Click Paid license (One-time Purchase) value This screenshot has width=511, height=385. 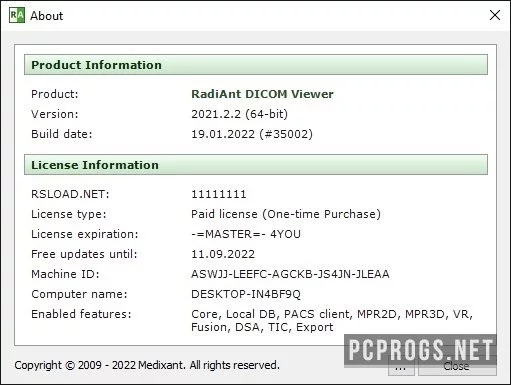click(286, 214)
